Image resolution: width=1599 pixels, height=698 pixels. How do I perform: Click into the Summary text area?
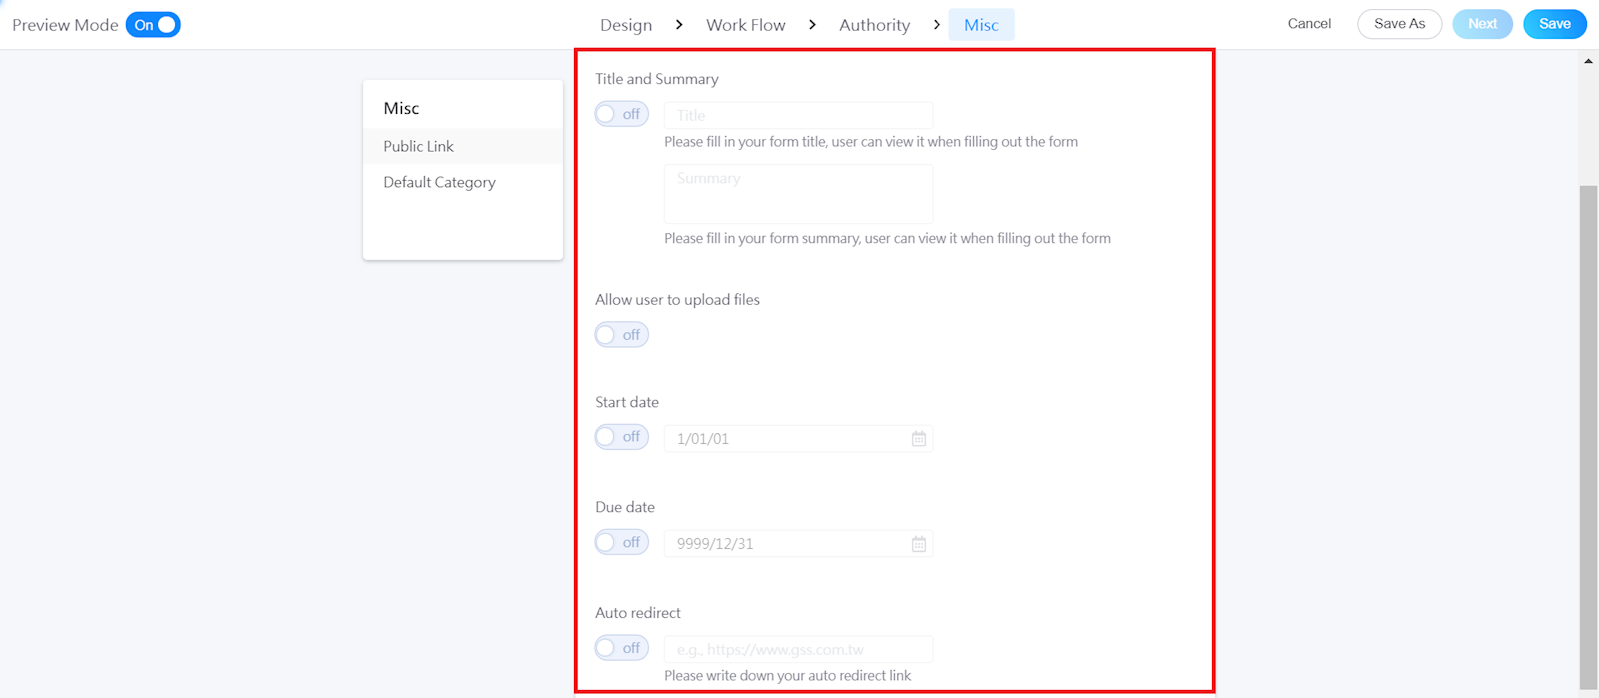coord(798,194)
